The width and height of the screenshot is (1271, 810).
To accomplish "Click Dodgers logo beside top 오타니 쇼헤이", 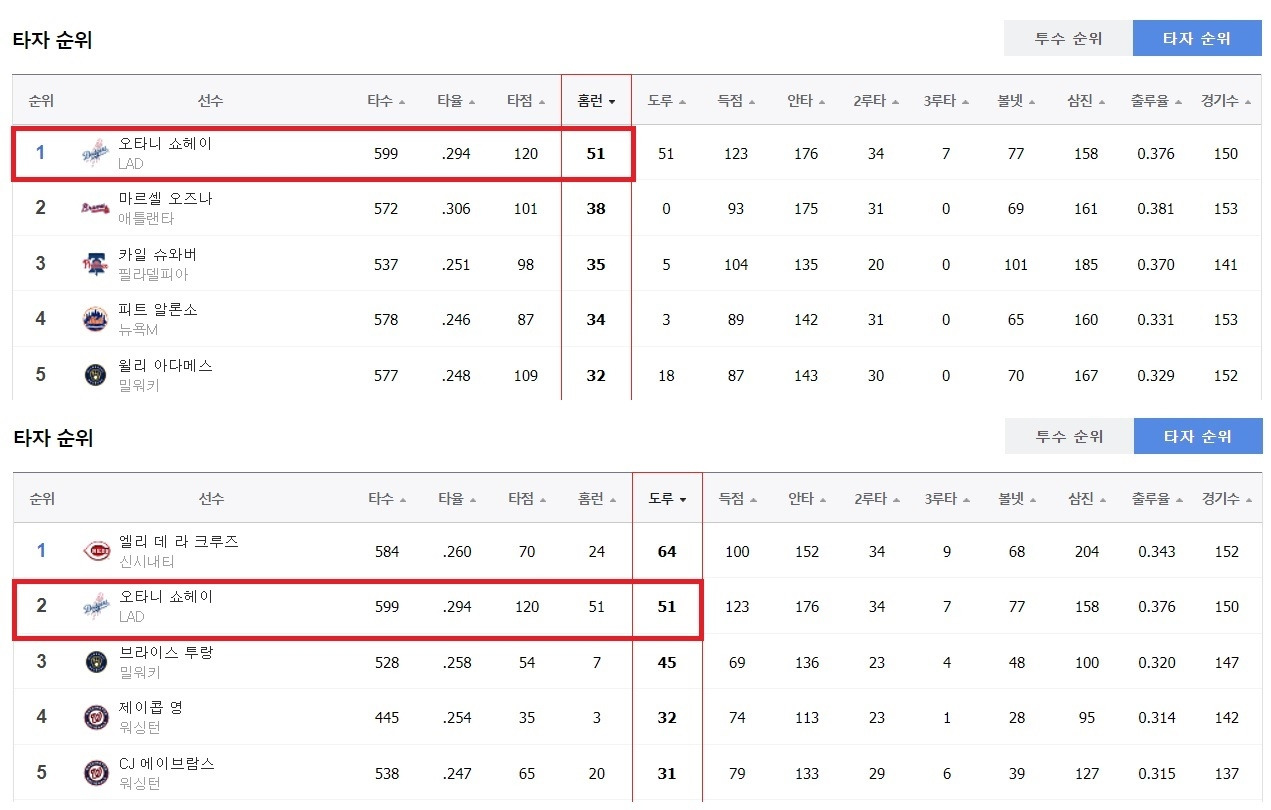I will [x=94, y=154].
